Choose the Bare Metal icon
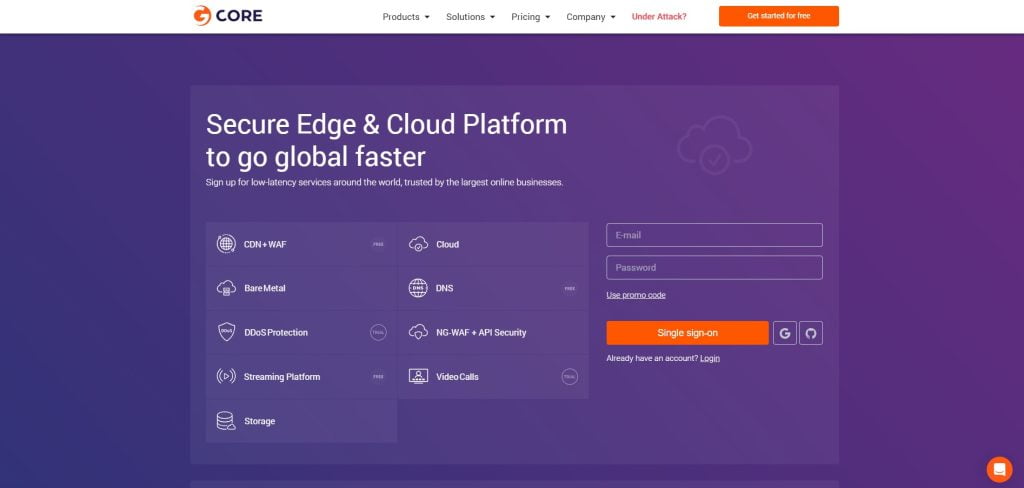 pyautogui.click(x=226, y=288)
